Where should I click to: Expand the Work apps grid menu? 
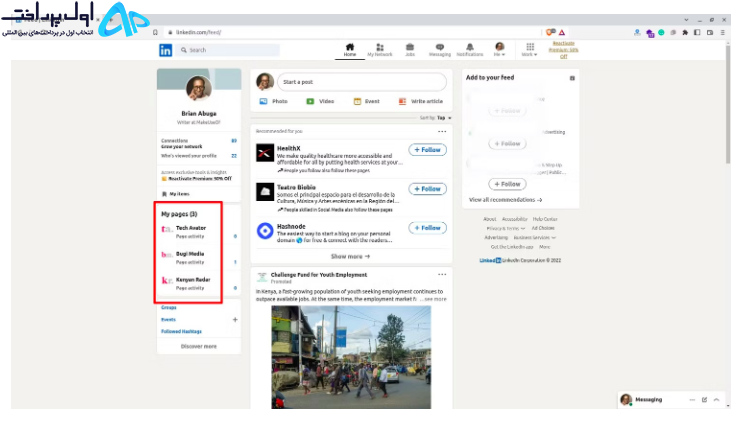point(529,50)
